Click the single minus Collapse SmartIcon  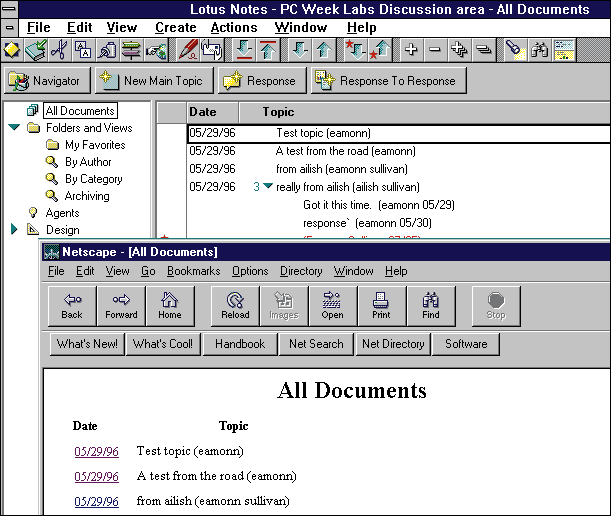(x=435, y=50)
